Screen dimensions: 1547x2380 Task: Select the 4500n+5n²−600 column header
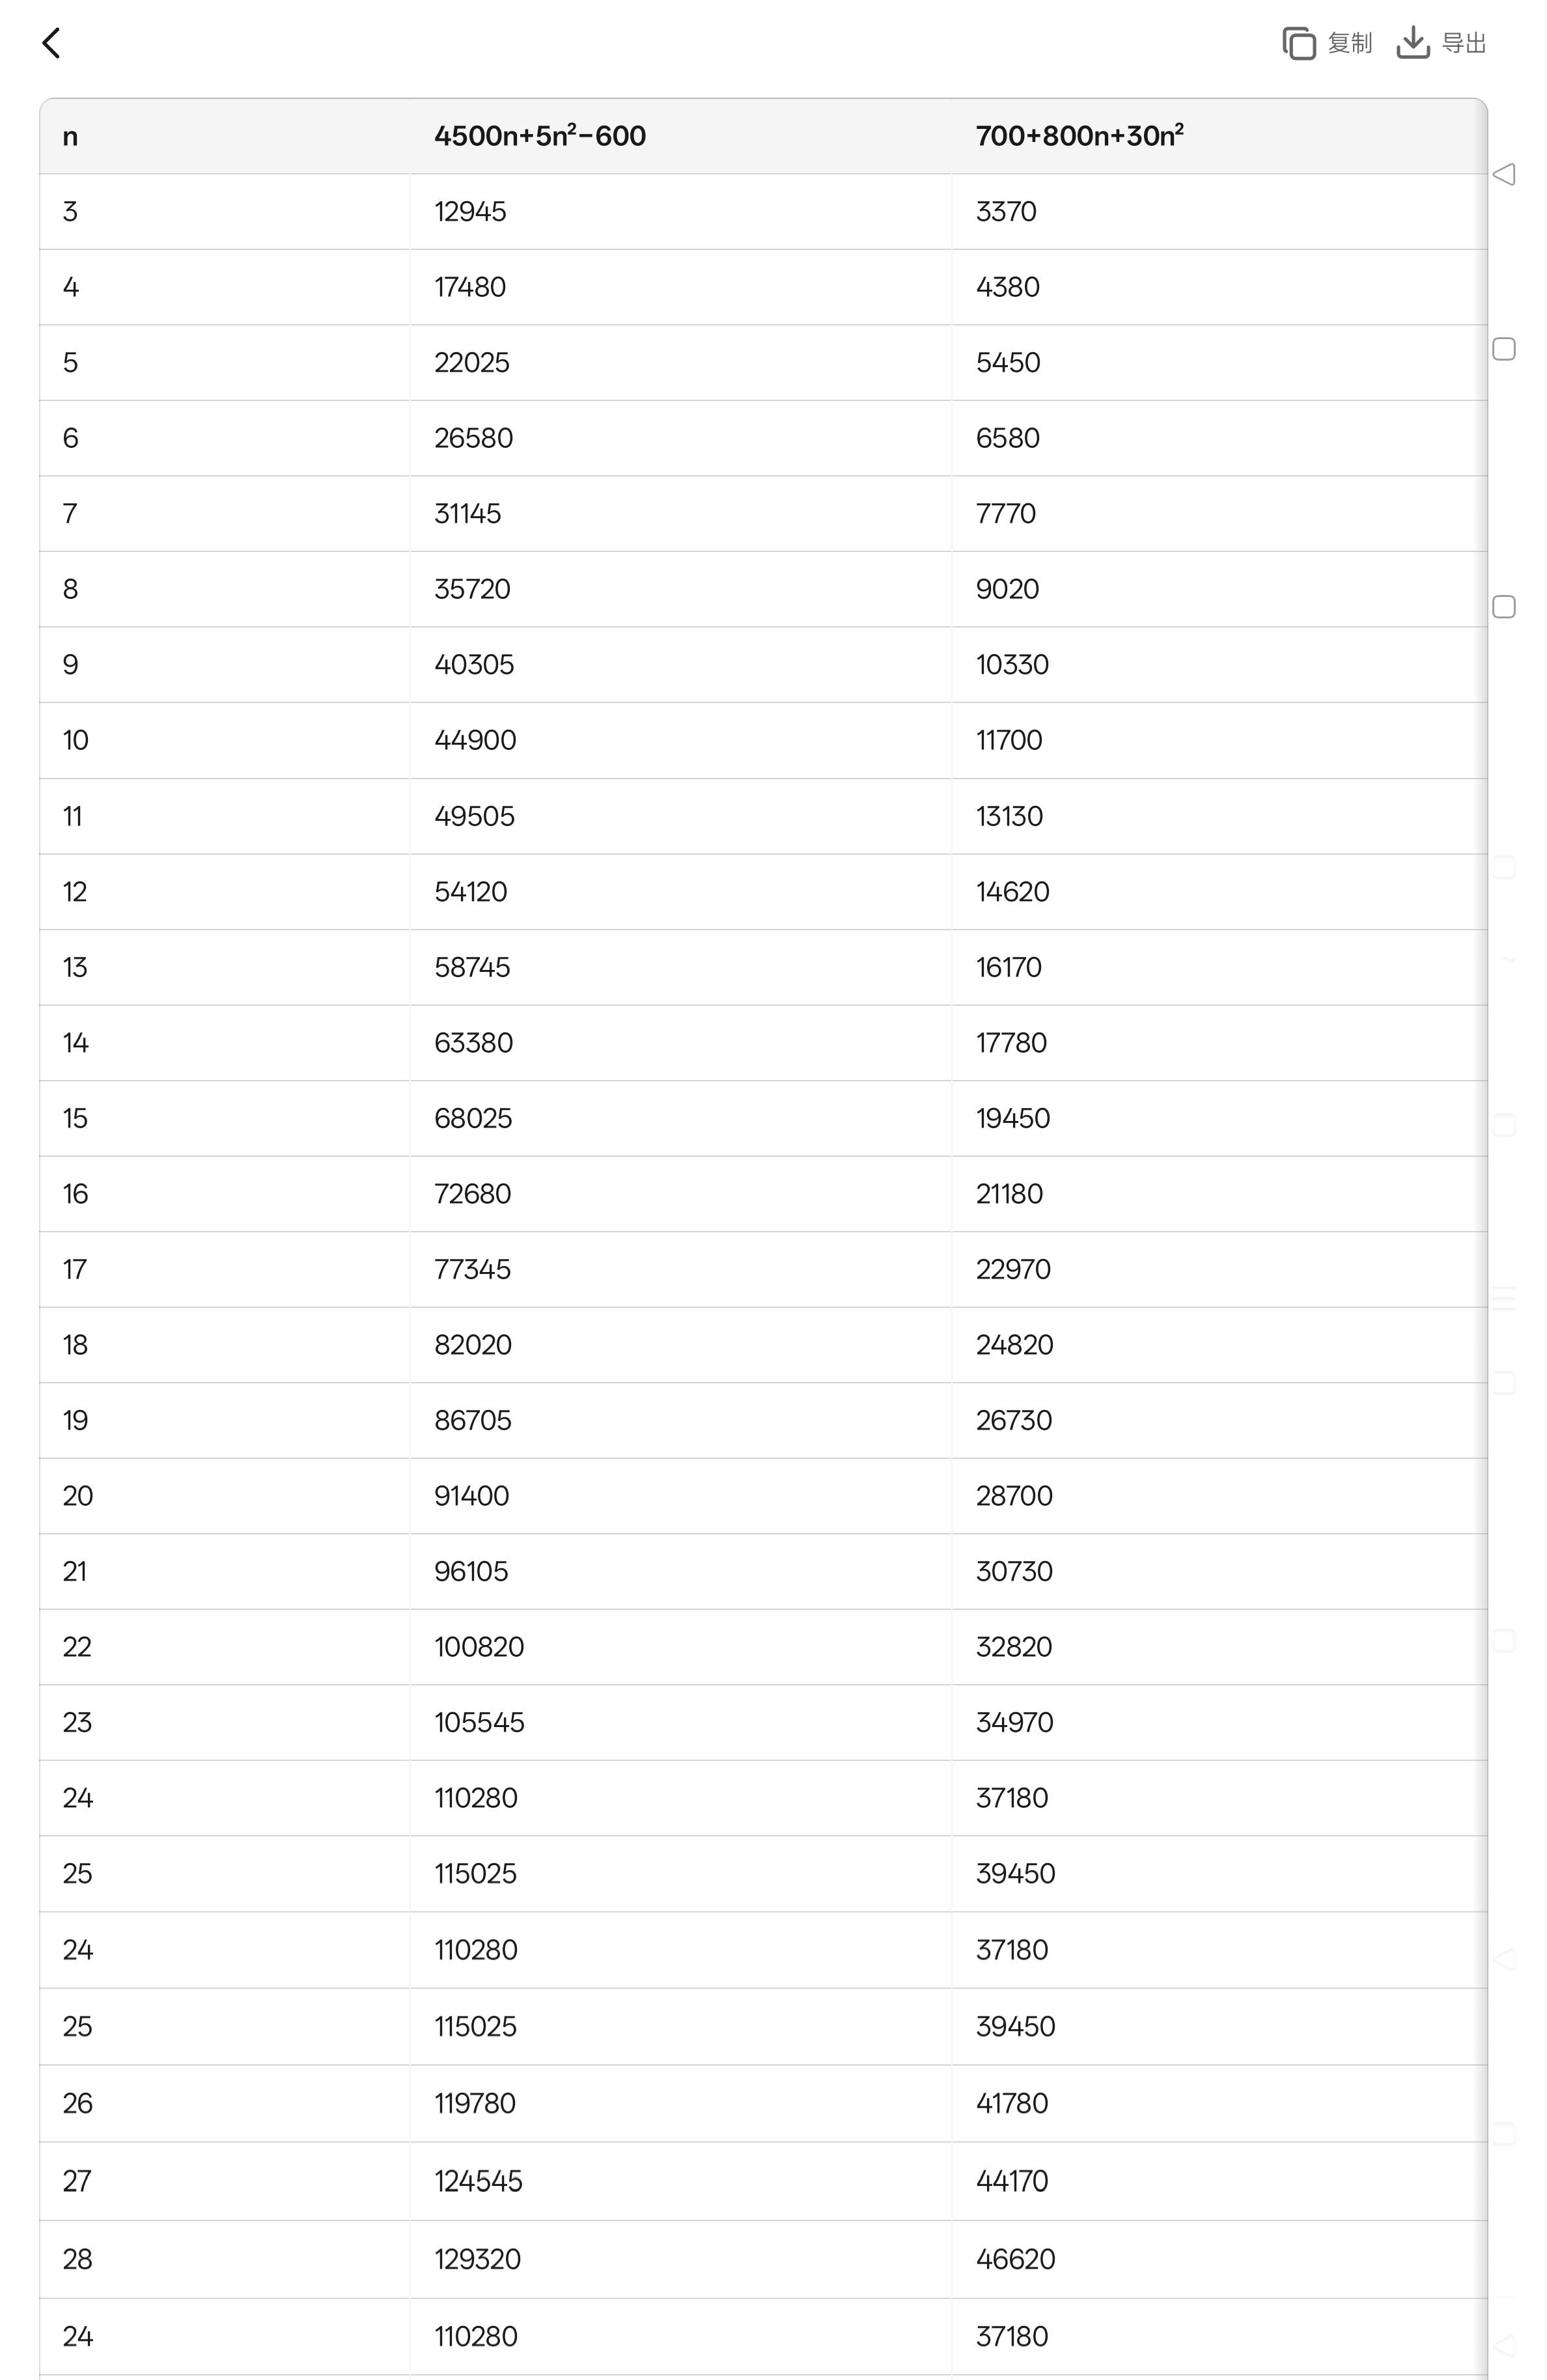pos(540,137)
